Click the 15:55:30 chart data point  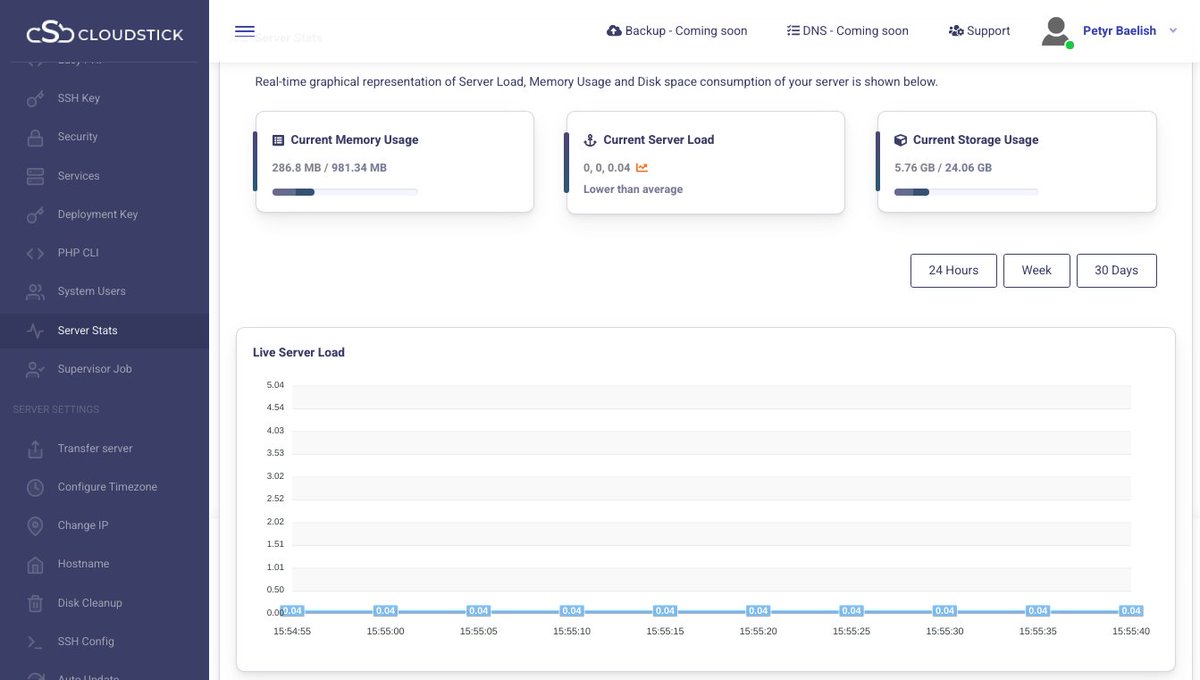pyautogui.click(x=945, y=611)
